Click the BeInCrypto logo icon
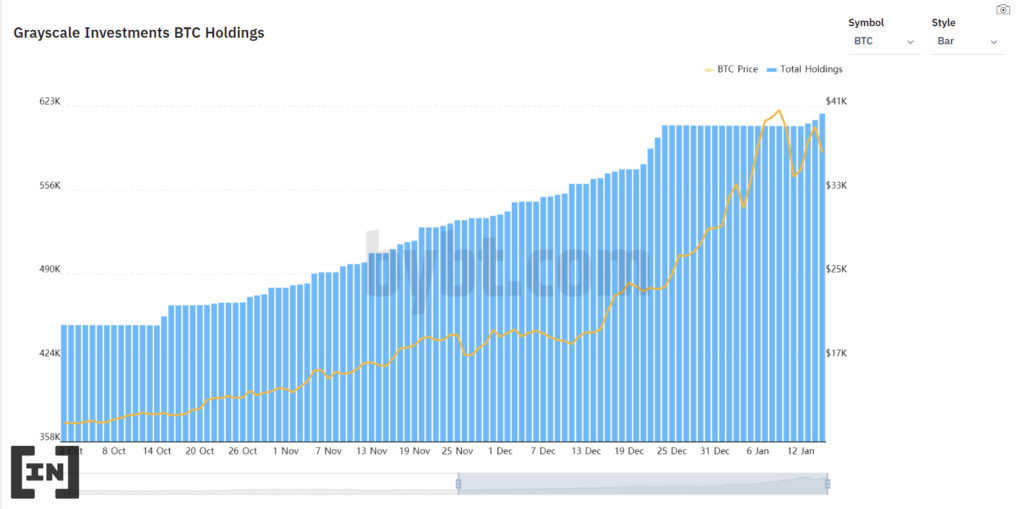 pyautogui.click(x=46, y=472)
